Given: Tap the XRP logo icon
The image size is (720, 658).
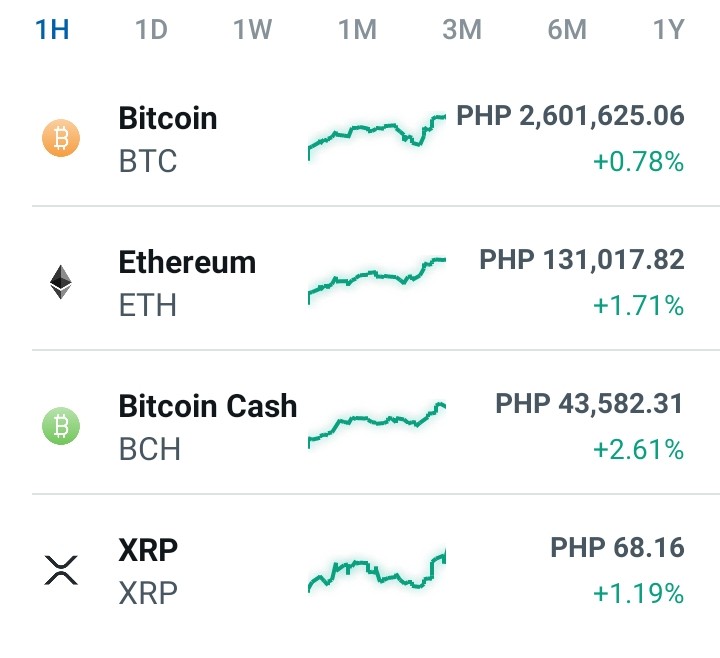Looking at the screenshot, I should [x=61, y=570].
